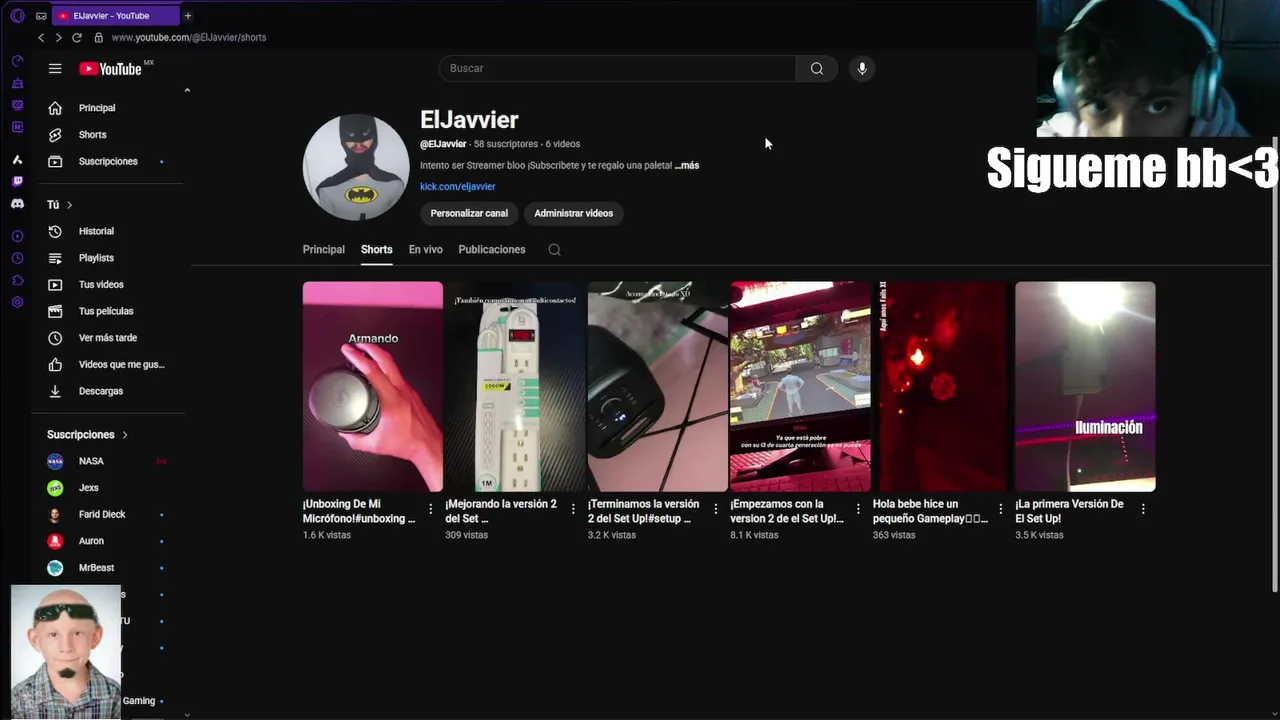1280x720 pixels.
Task: Expand the Suscripciones section heading
Action: click(88, 435)
